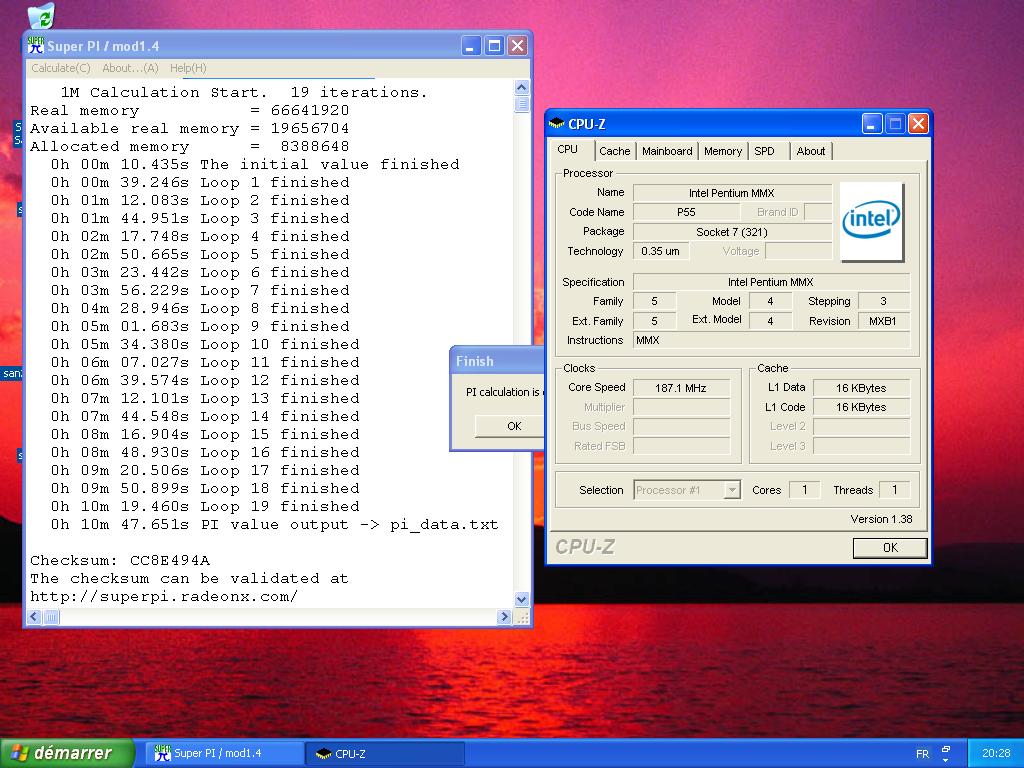This screenshot has height=768, width=1024.
Task: Click the Cores value field
Action: (x=805, y=490)
